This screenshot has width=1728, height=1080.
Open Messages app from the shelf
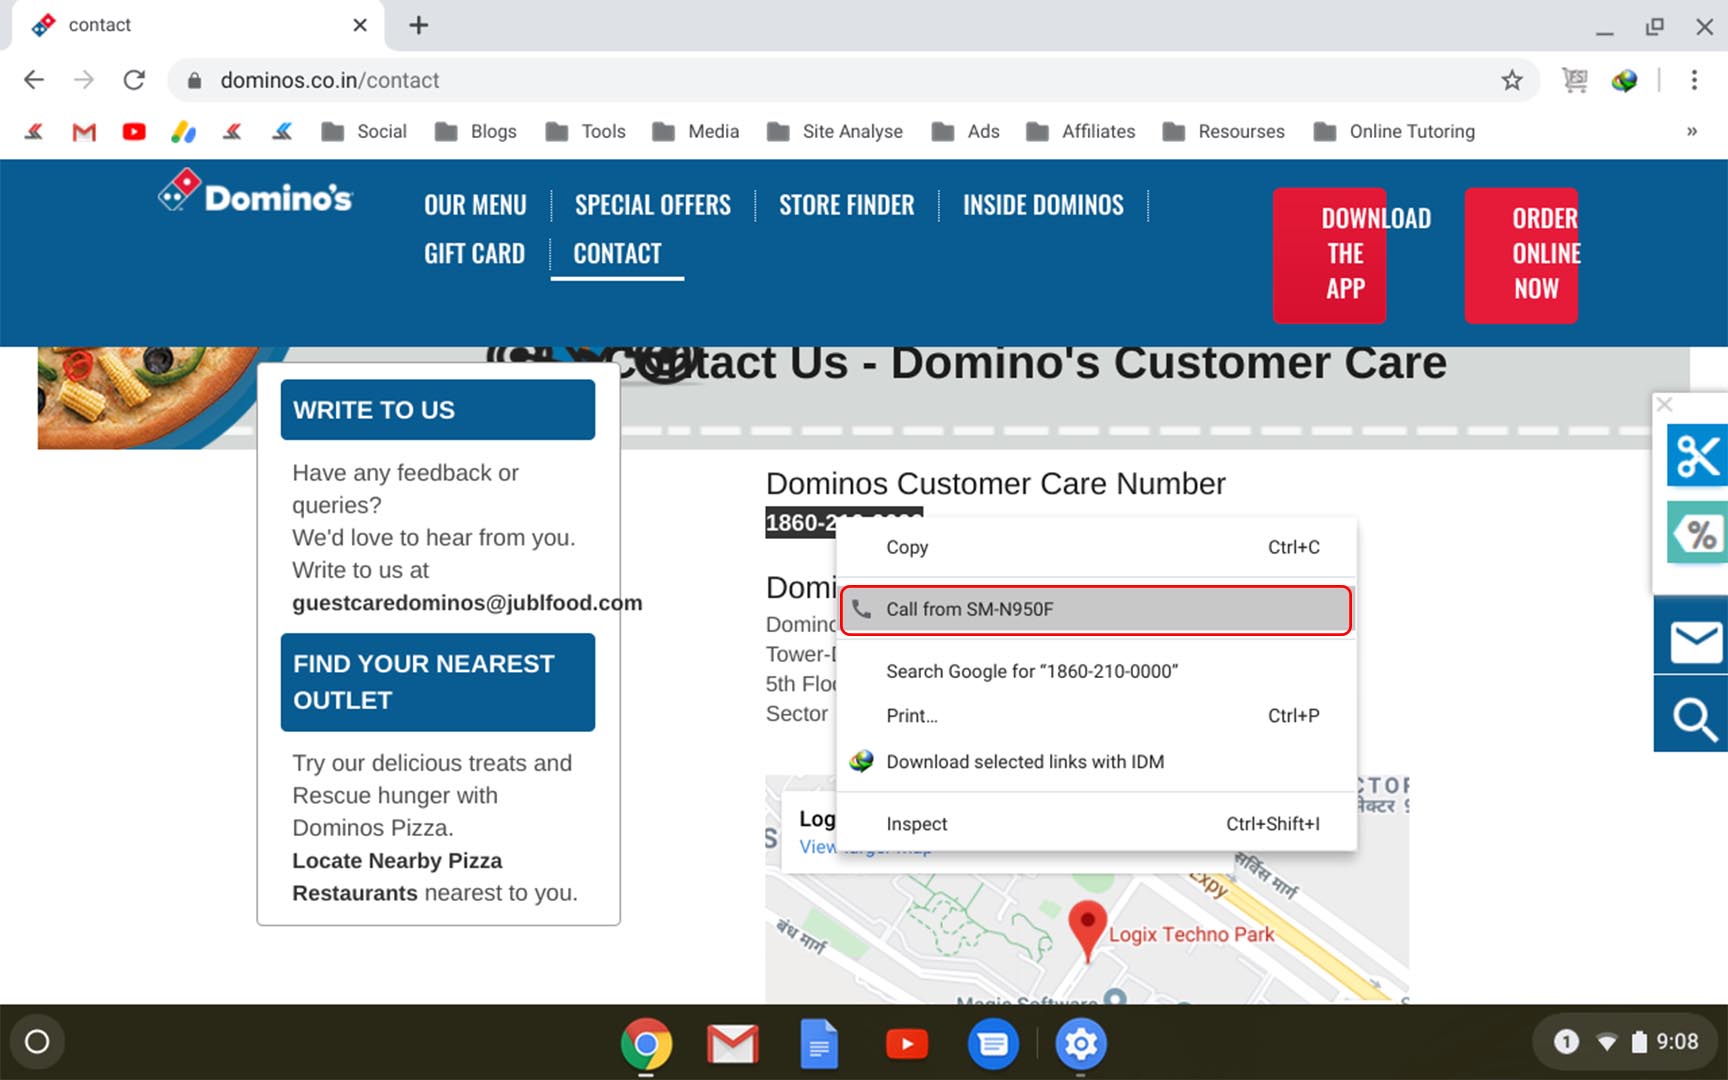pyautogui.click(x=993, y=1044)
